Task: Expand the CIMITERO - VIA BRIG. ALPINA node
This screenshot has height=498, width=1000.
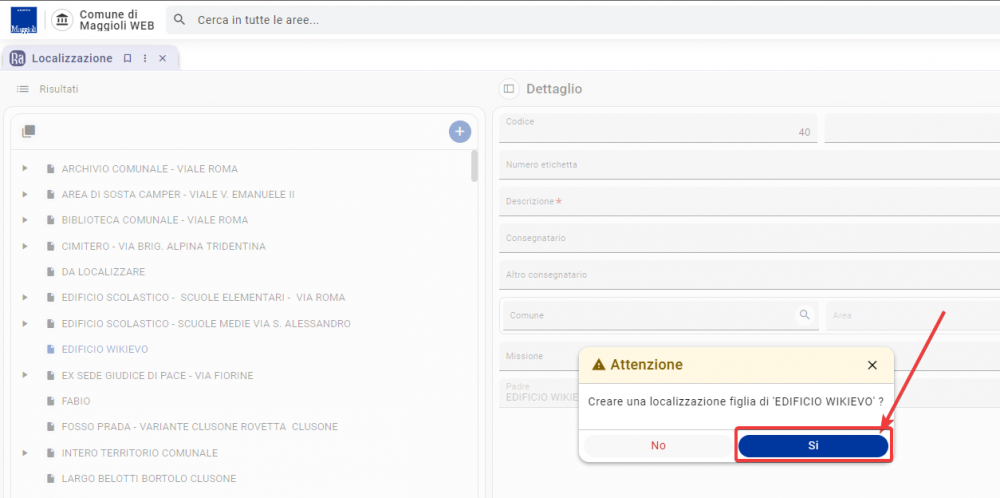Action: (25, 245)
